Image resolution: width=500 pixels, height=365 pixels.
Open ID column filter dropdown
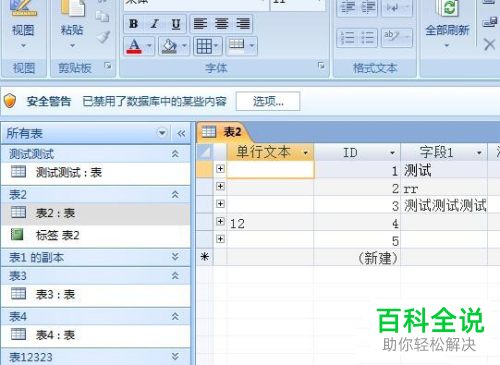(x=392, y=153)
